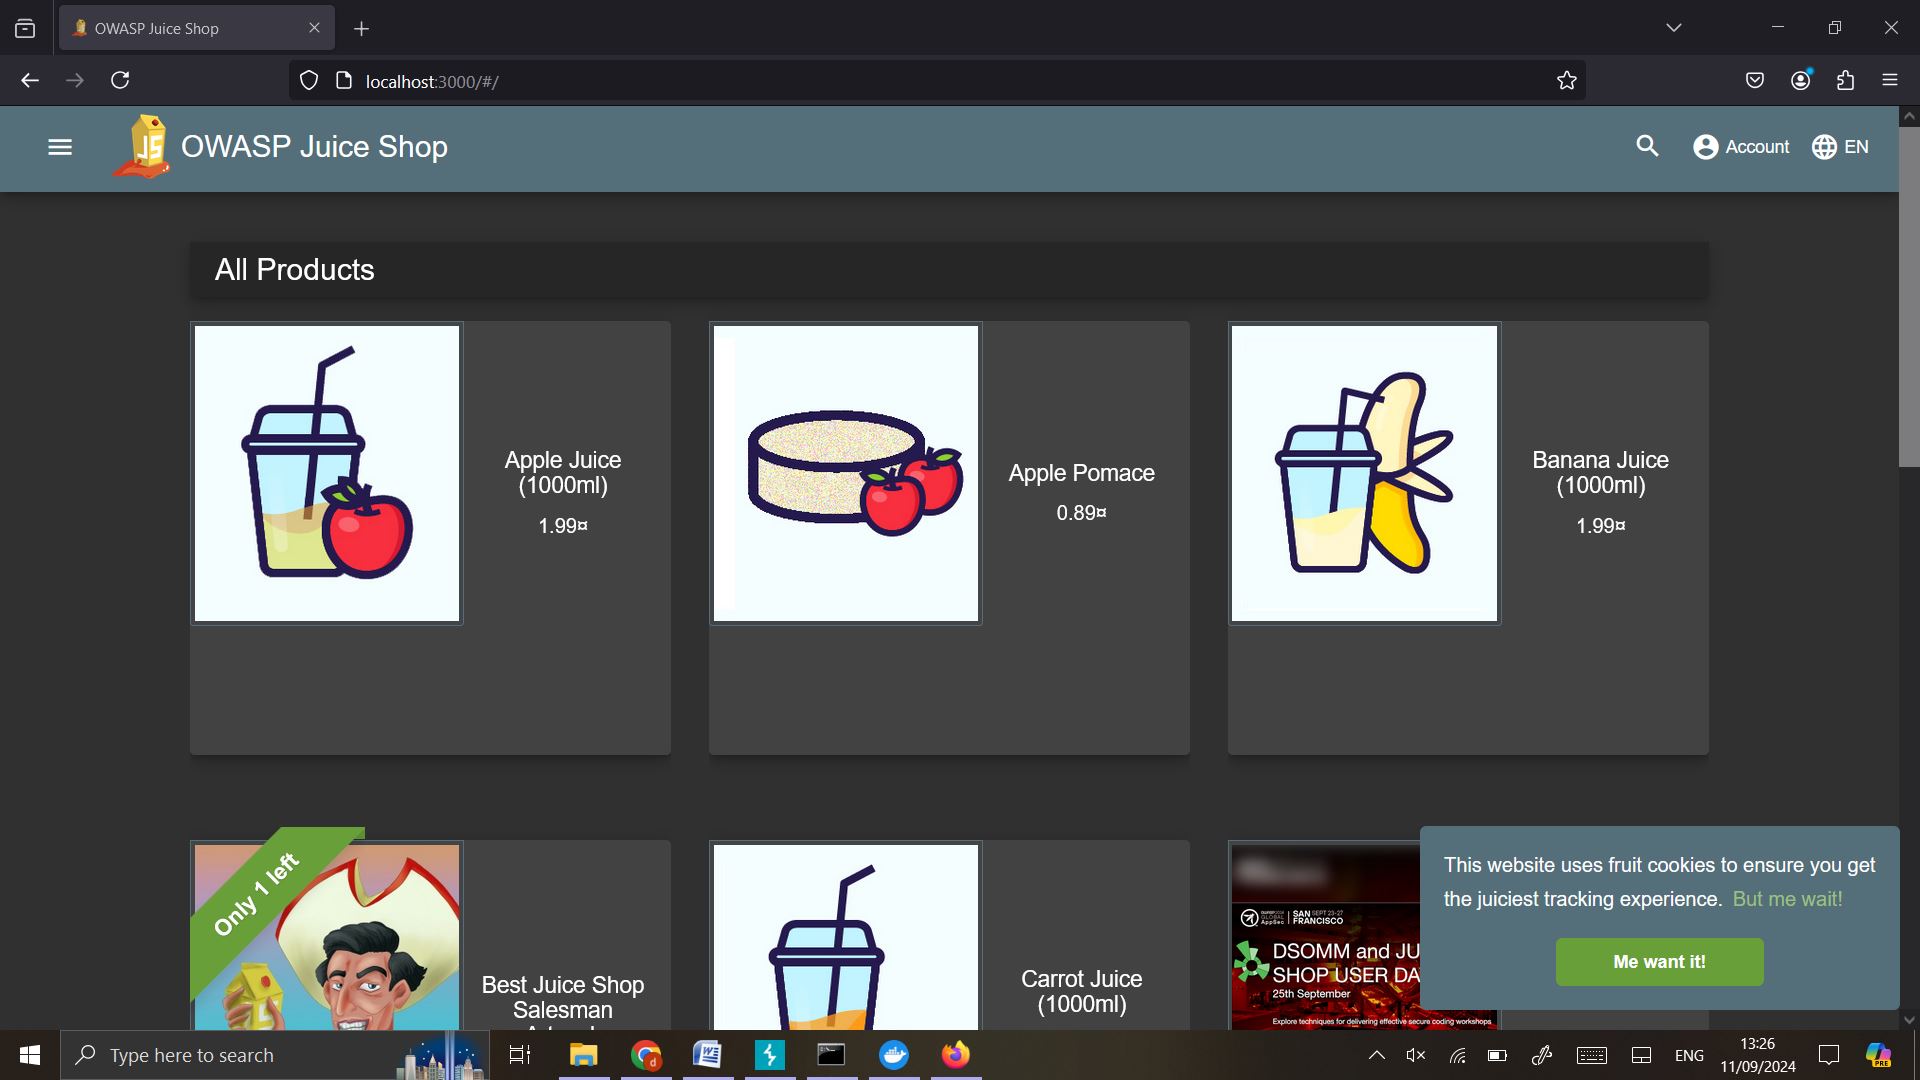Expand the list all tabs chevron
This screenshot has height=1080, width=1920.
coord(1674,28)
